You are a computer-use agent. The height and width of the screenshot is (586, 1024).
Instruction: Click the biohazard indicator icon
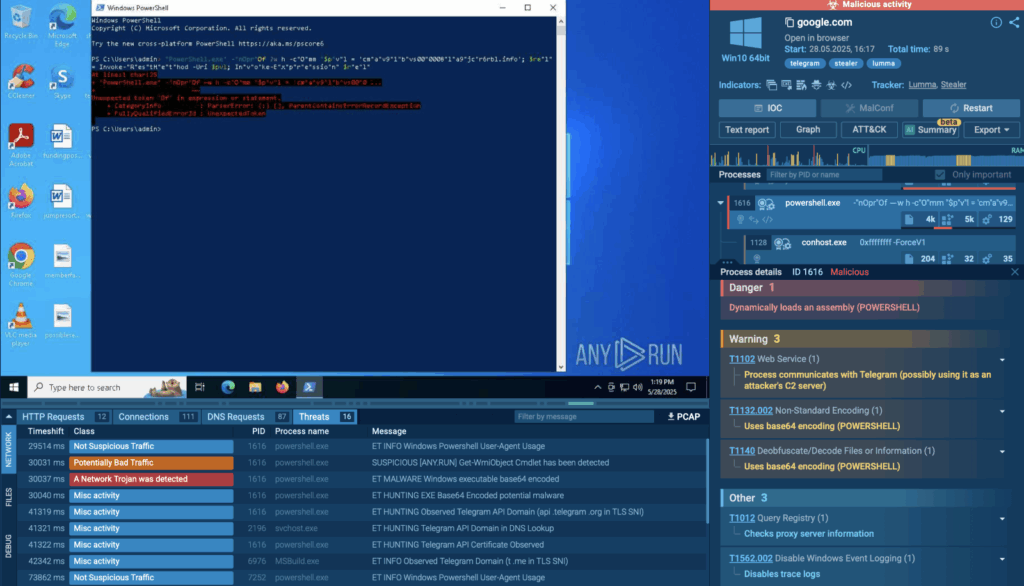click(831, 85)
